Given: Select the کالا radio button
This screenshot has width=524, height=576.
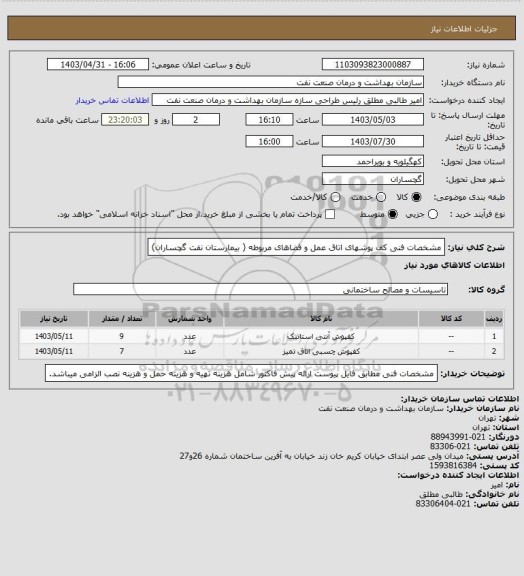Looking at the screenshot, I should 416,197.
